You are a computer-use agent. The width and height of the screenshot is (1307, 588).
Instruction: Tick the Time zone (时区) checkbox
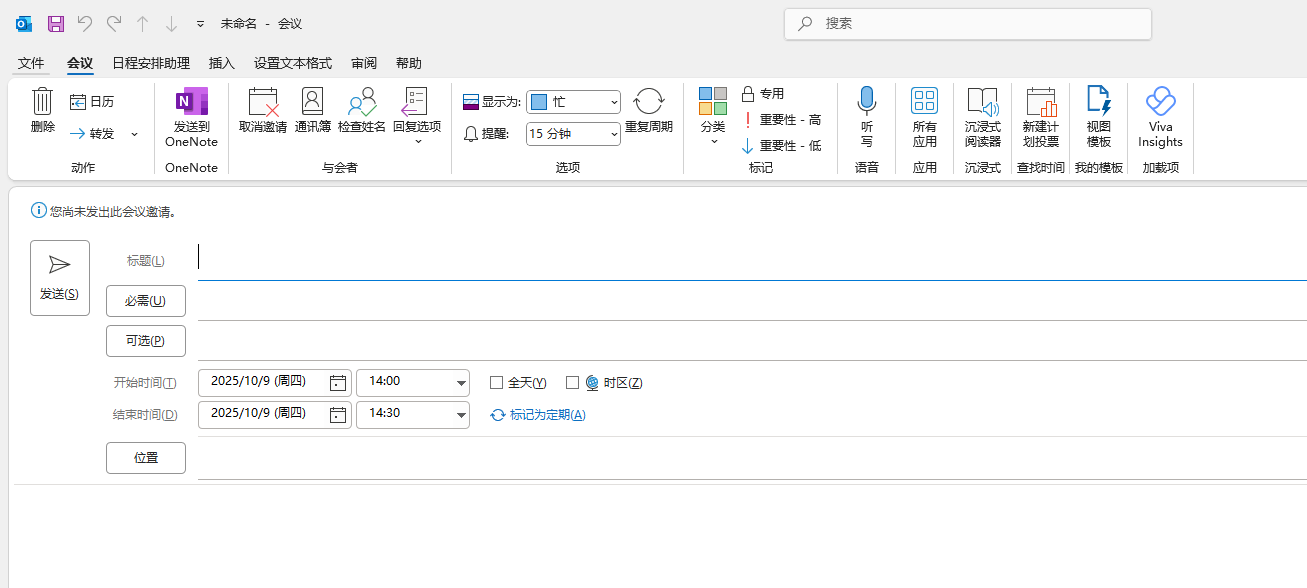pos(573,383)
